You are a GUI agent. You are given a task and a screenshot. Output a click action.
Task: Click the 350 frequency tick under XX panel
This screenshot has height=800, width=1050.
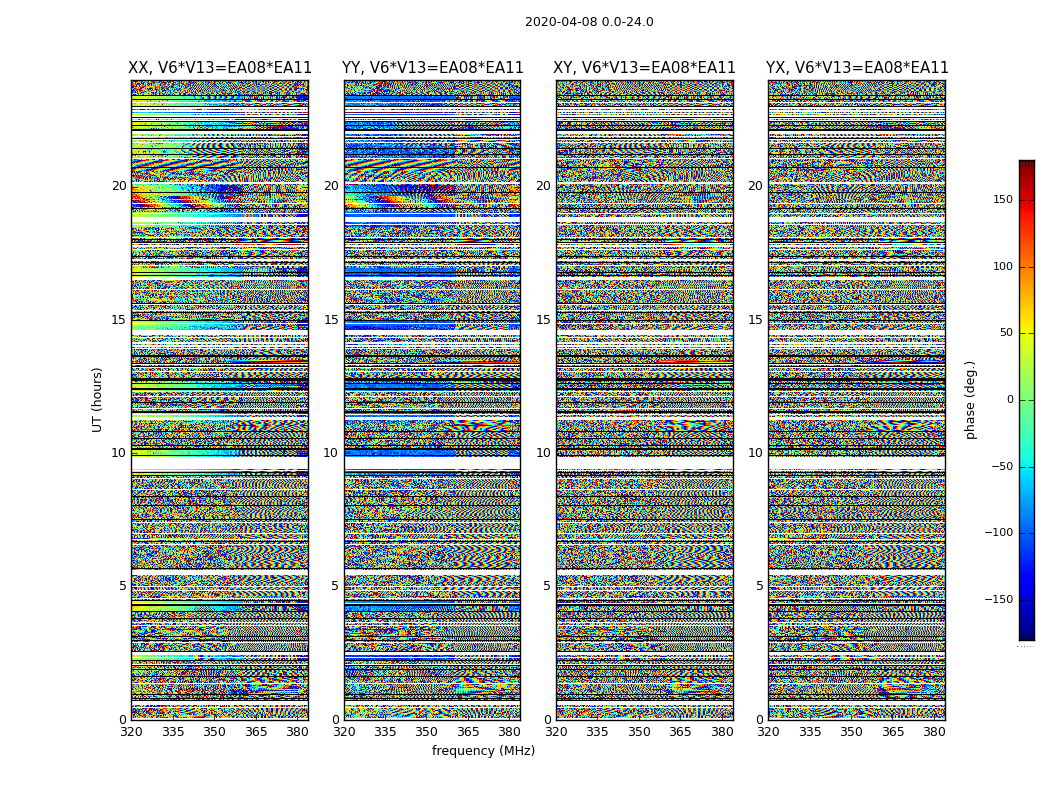[x=214, y=732]
